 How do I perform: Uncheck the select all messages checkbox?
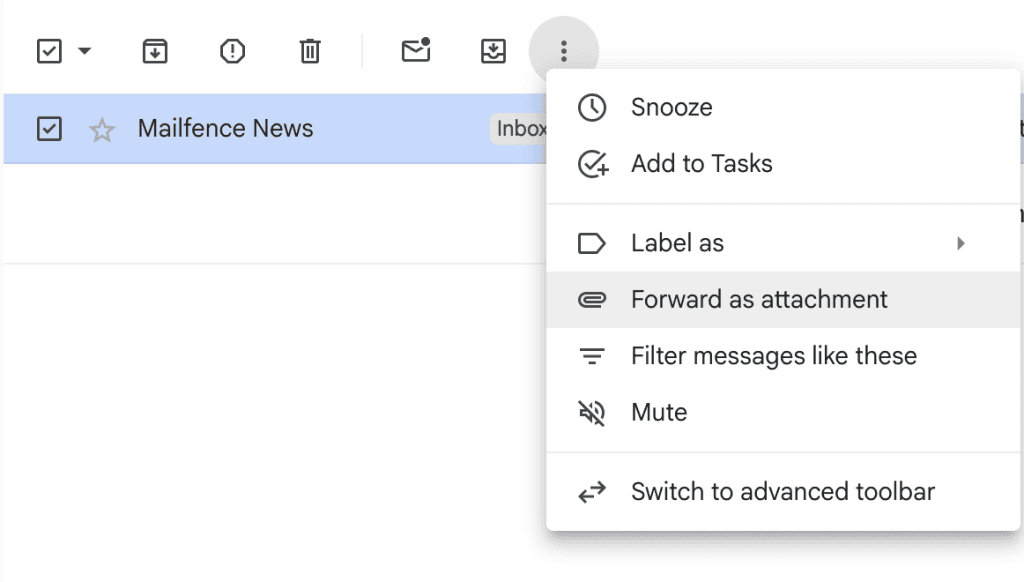47,50
